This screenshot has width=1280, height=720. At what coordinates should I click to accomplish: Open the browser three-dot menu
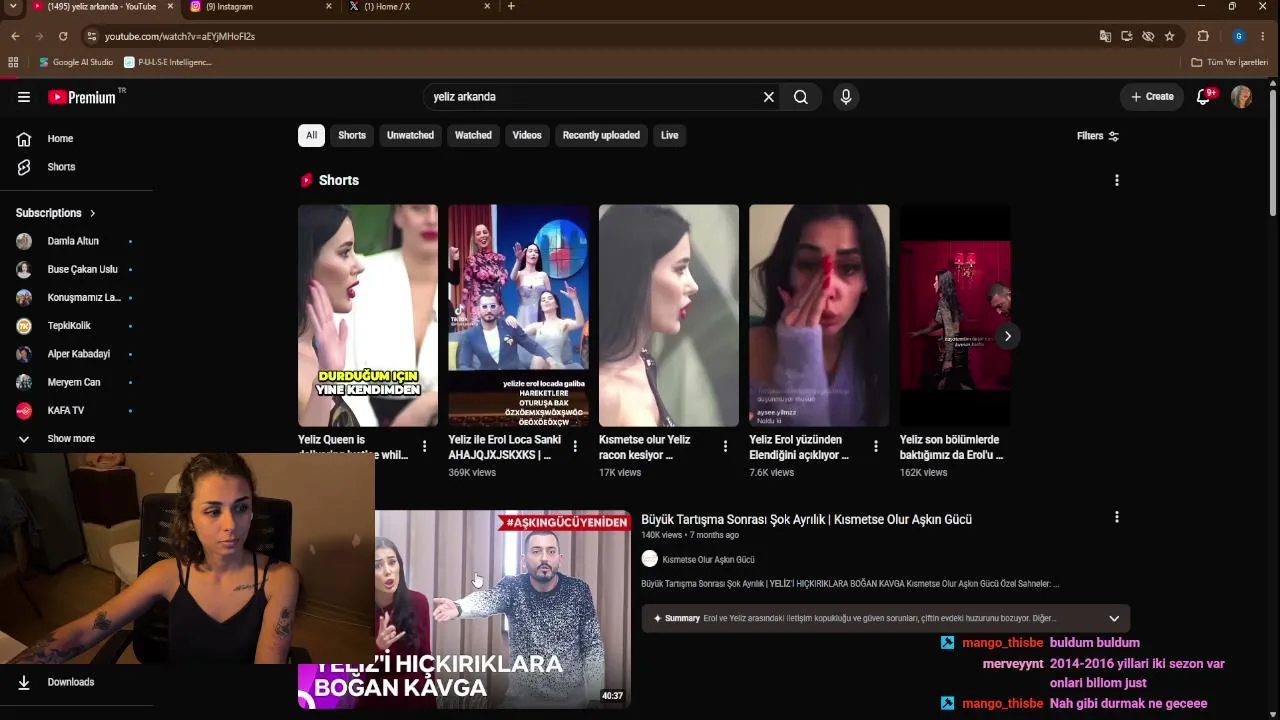pyautogui.click(x=1264, y=36)
